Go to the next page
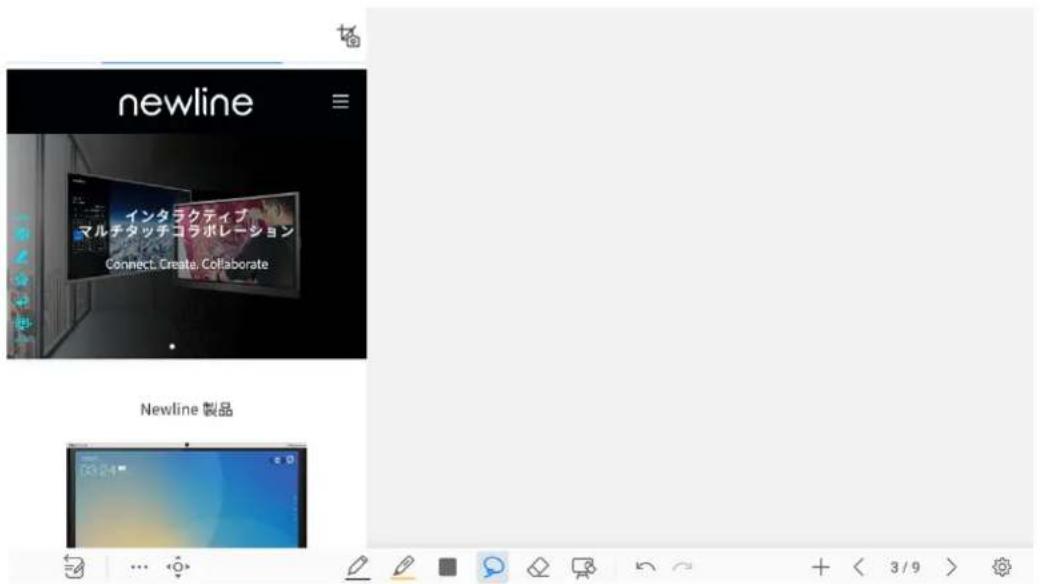 (x=951, y=567)
